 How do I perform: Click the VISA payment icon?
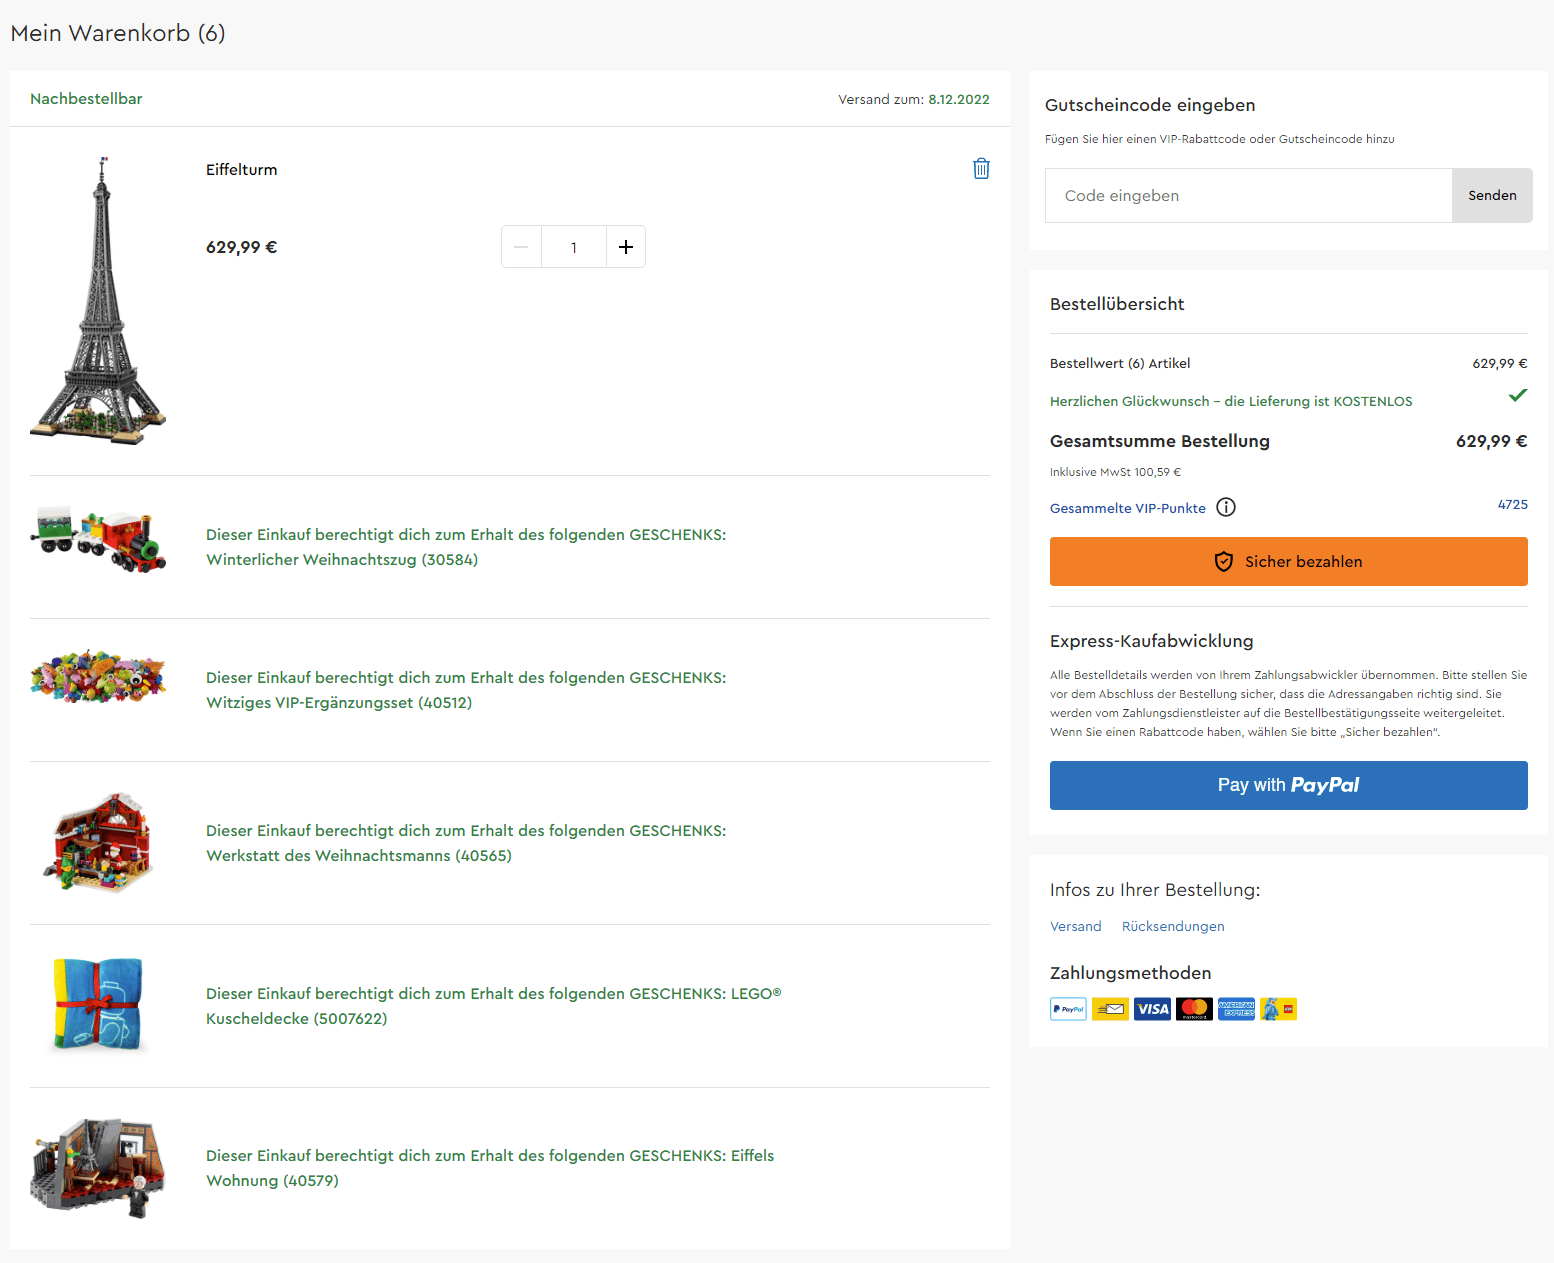click(1152, 1009)
